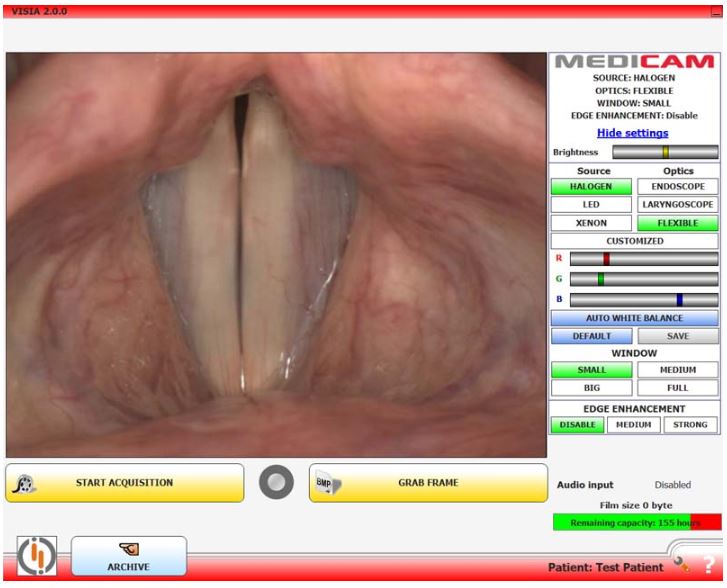Image resolution: width=727 pixels, height=588 pixels.
Task: Click the question mark help icon
Action: pos(708,566)
